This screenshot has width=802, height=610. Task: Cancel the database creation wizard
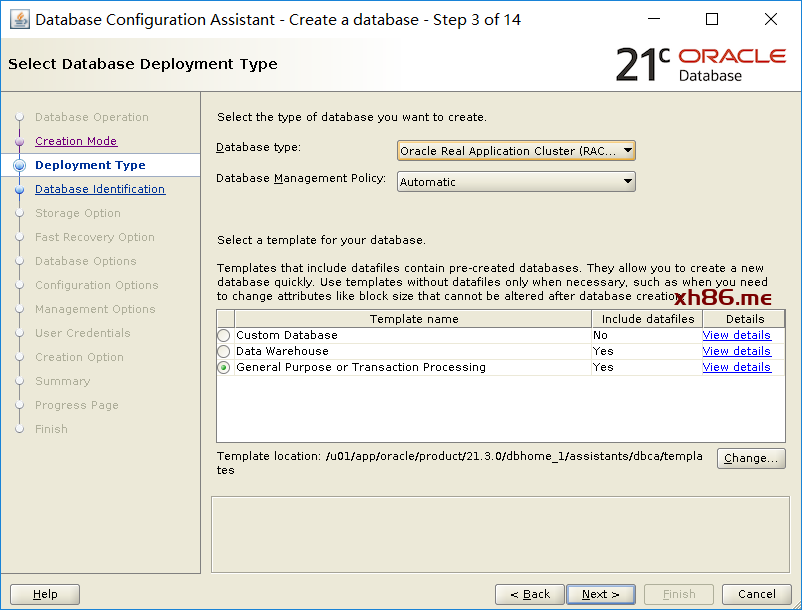(757, 594)
